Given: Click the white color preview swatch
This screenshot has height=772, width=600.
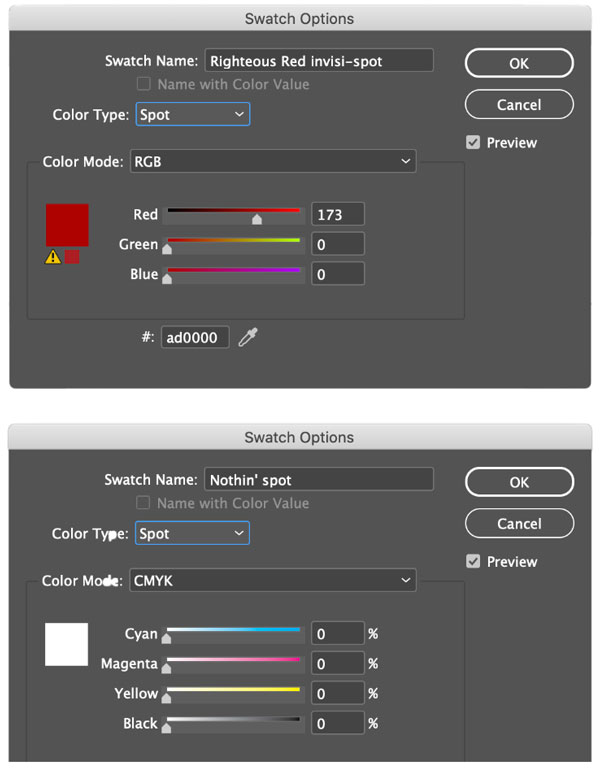Looking at the screenshot, I should [x=67, y=644].
